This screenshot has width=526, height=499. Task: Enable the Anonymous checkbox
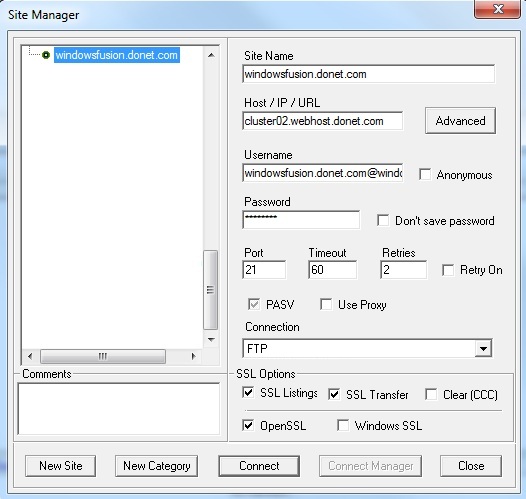[425, 174]
